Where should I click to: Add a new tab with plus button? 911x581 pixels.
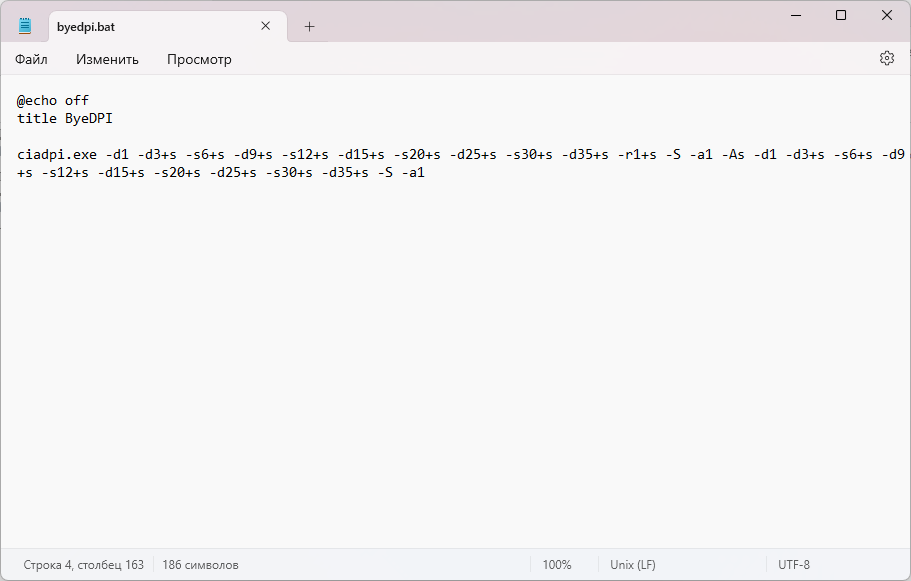pos(310,27)
